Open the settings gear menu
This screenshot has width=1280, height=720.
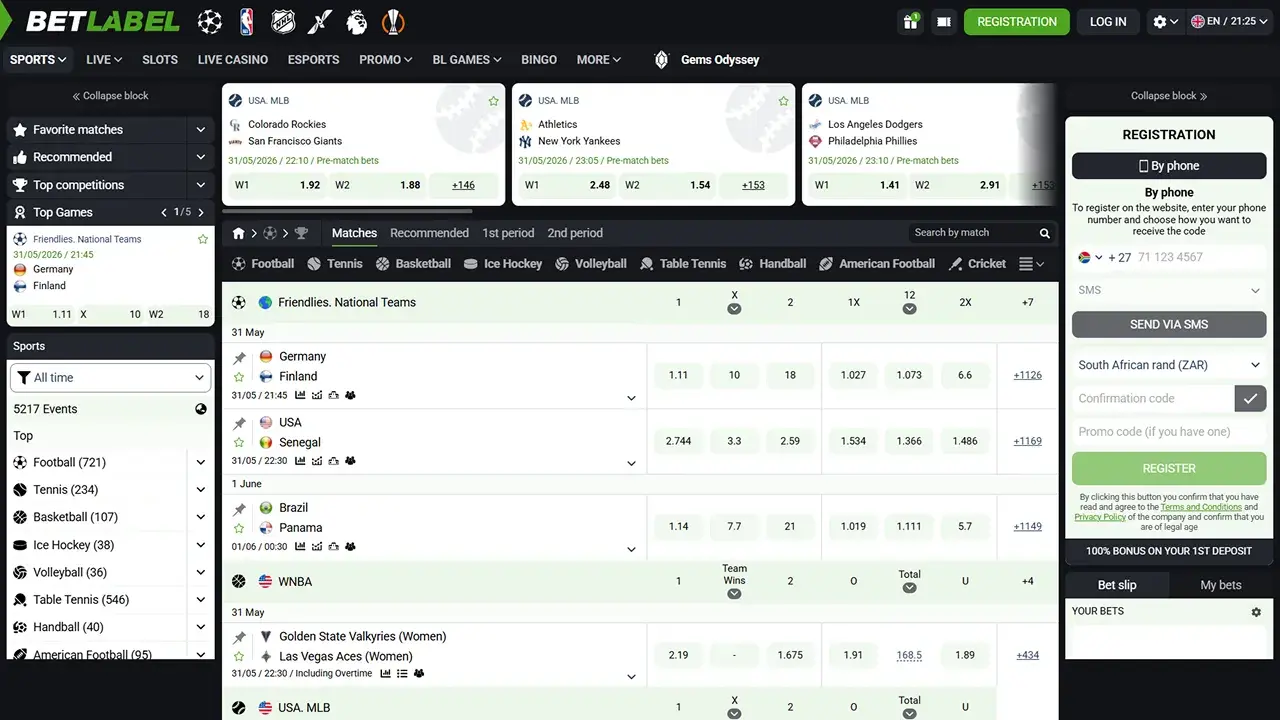[x=1165, y=21]
